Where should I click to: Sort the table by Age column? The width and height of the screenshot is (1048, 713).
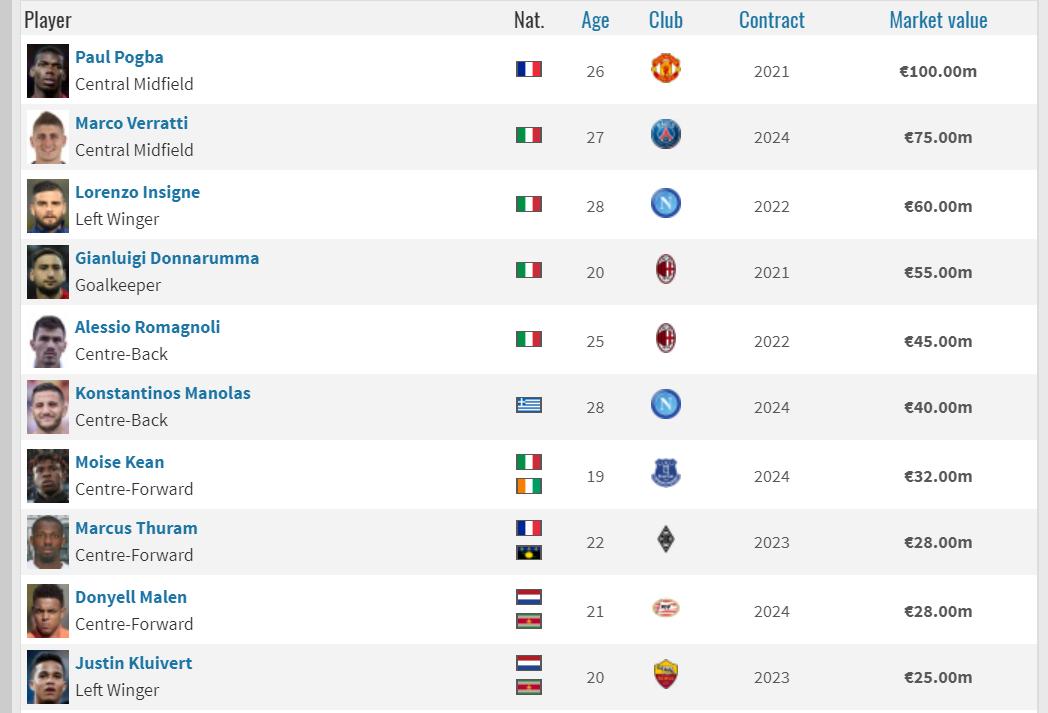click(x=595, y=20)
